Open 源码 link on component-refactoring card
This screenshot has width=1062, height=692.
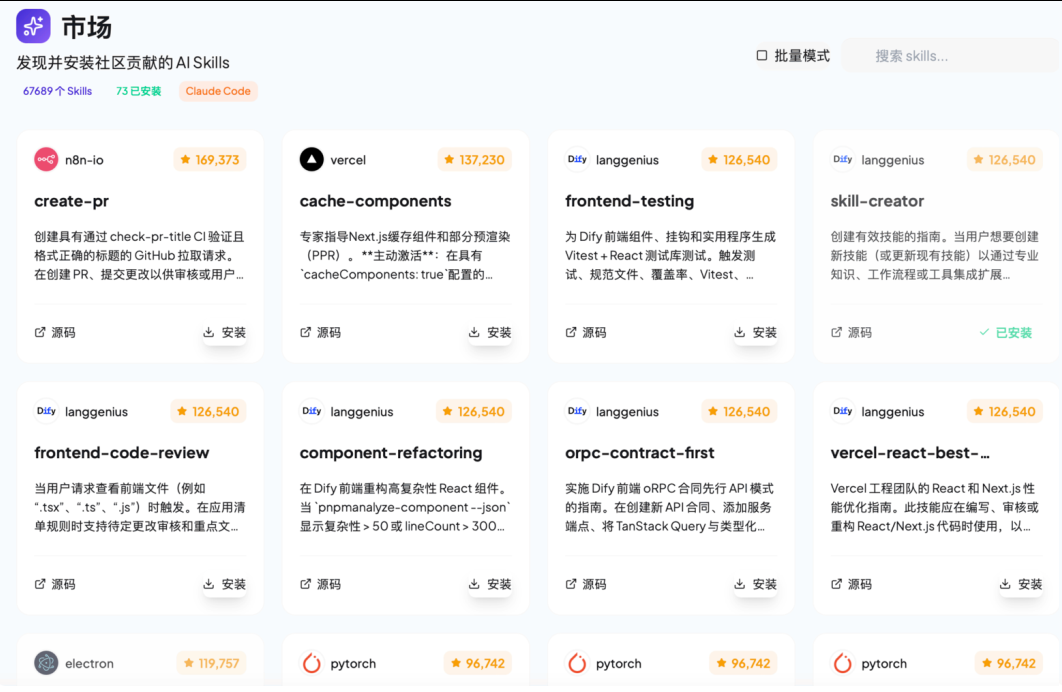tap(321, 584)
